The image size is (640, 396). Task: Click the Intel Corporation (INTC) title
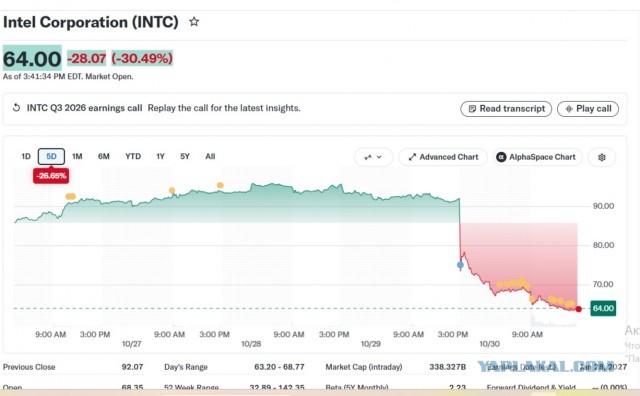coord(91,22)
